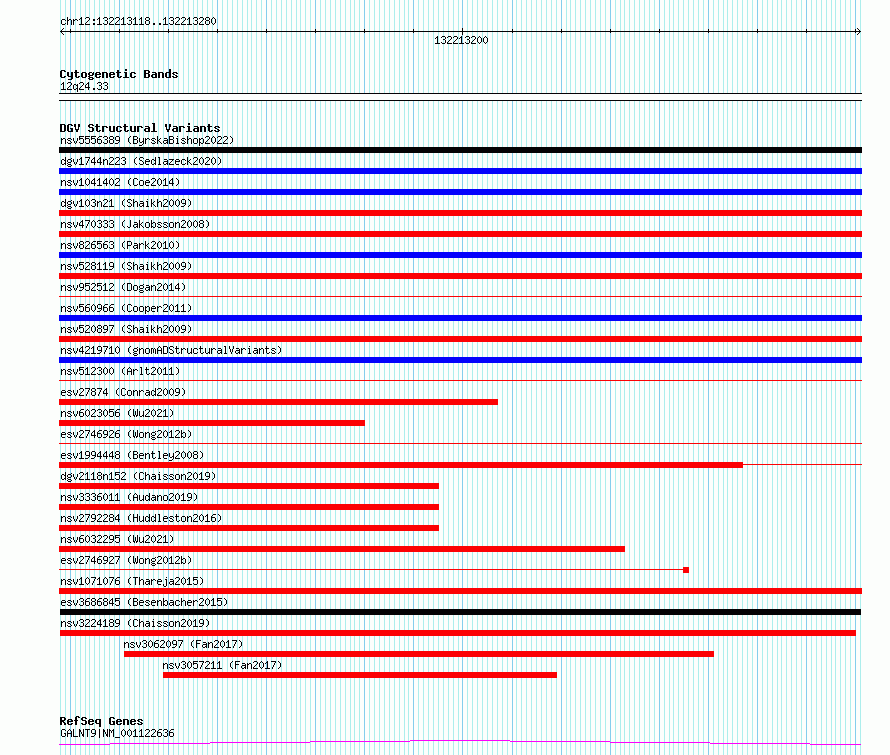Open variant nsv512300 (Arlt2011)
Image resolution: width=890 pixels, height=755 pixels.
(120, 371)
